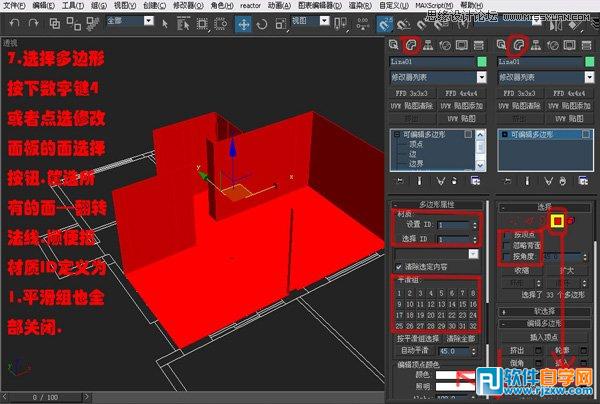Toggle smoothing group 8 button
Image resolution: width=600 pixels, height=404 pixels.
pyautogui.click(x=473, y=293)
